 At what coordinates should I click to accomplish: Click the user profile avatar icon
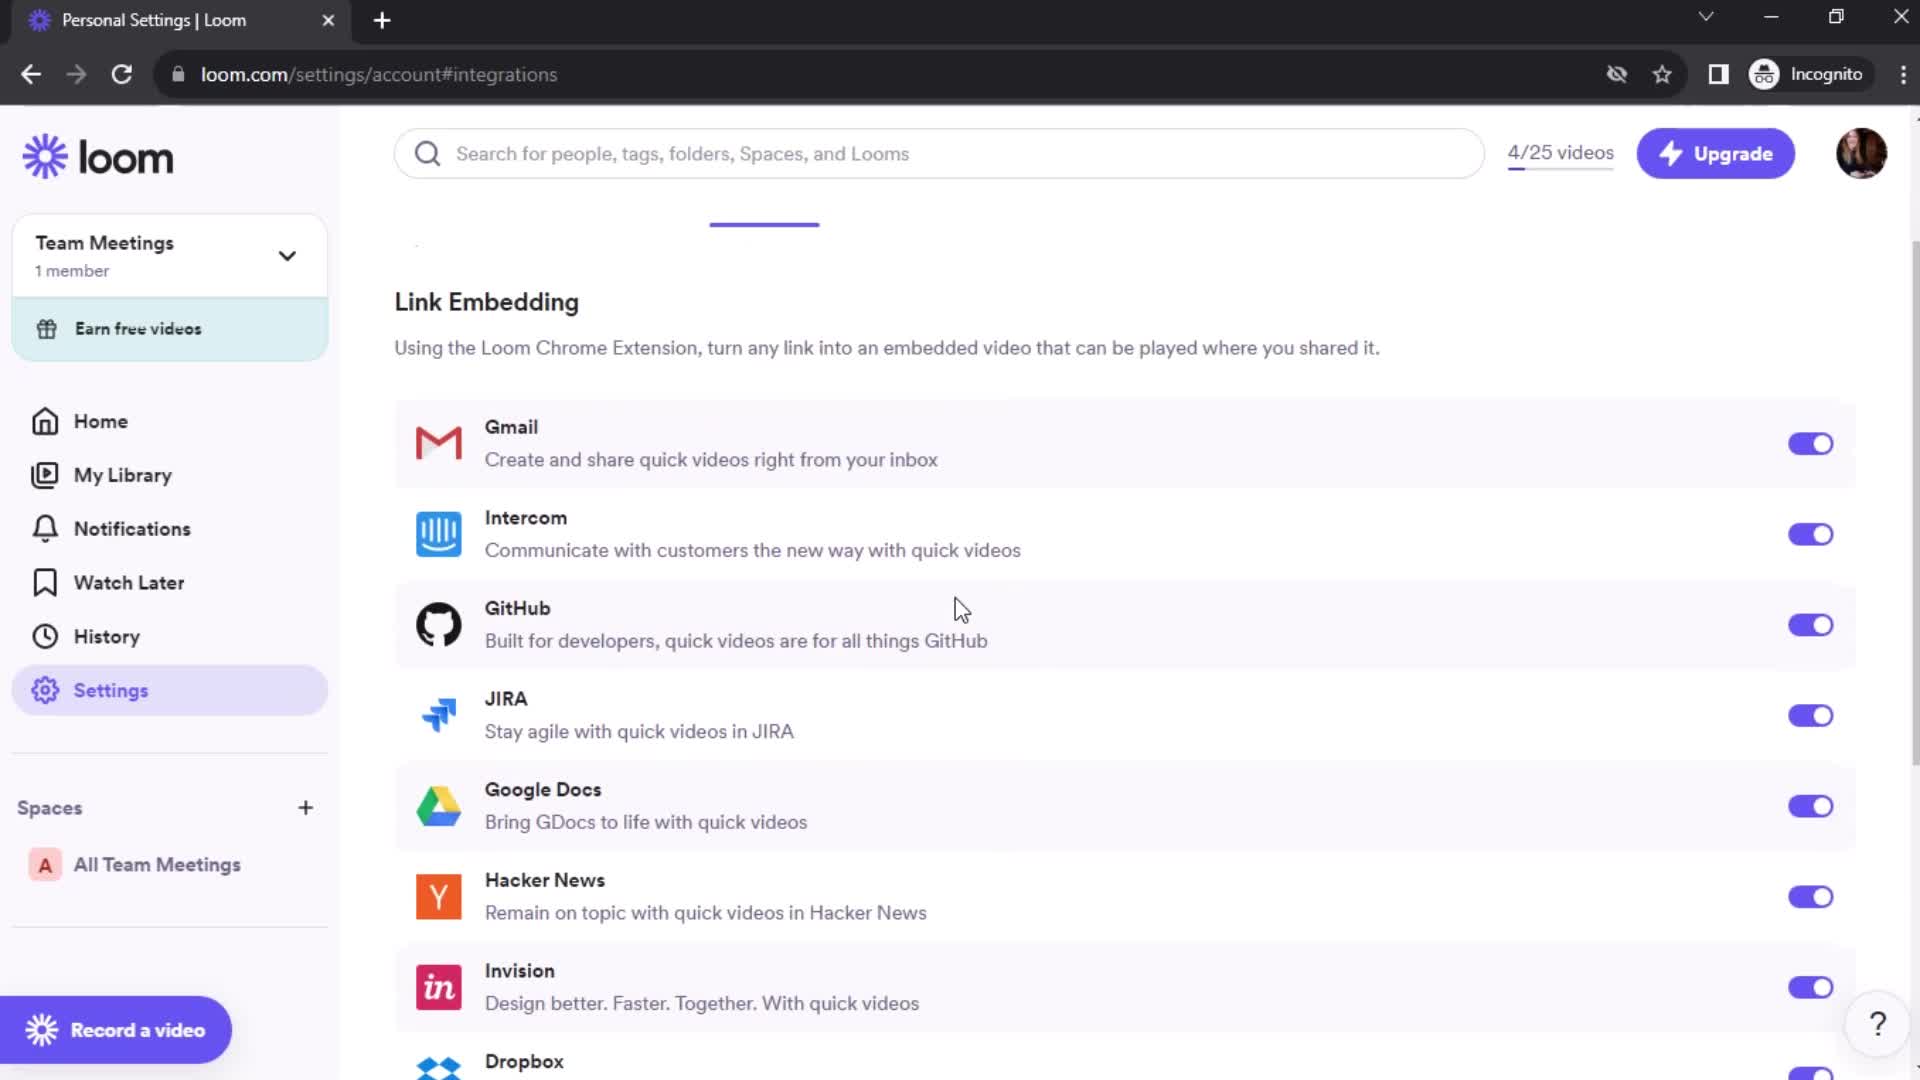[1861, 154]
